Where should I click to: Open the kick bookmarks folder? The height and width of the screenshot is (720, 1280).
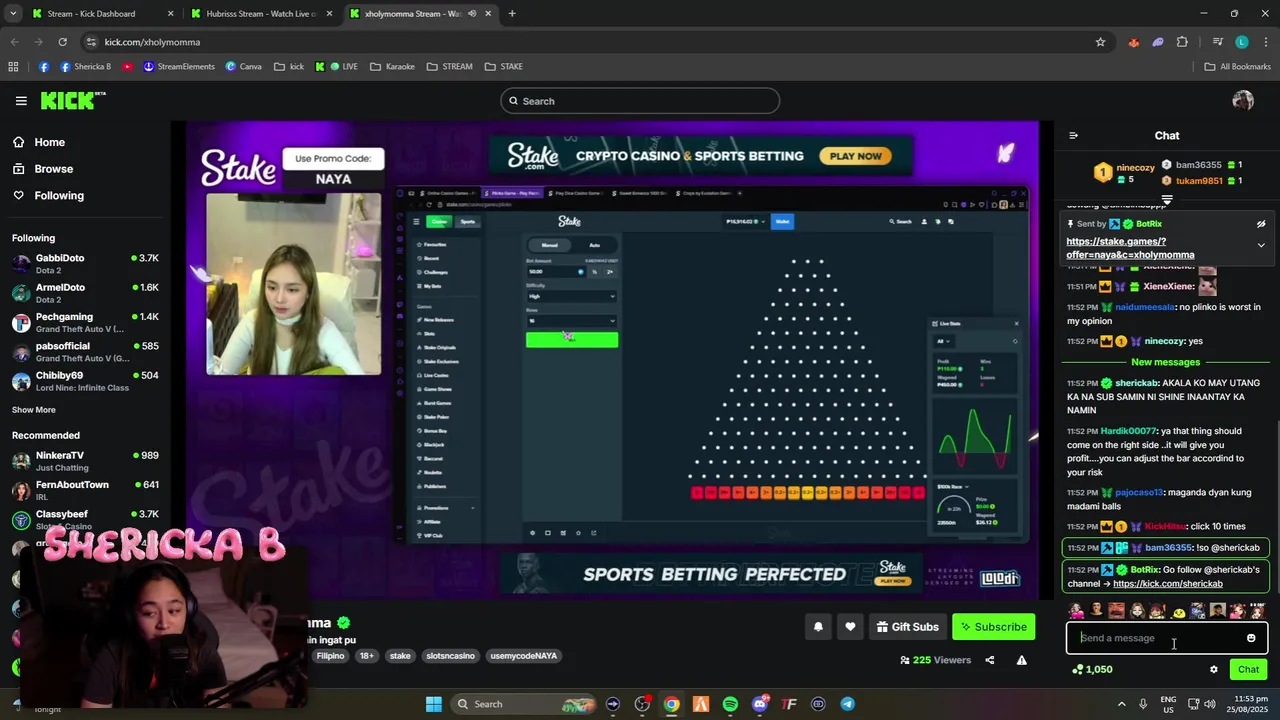pos(288,67)
